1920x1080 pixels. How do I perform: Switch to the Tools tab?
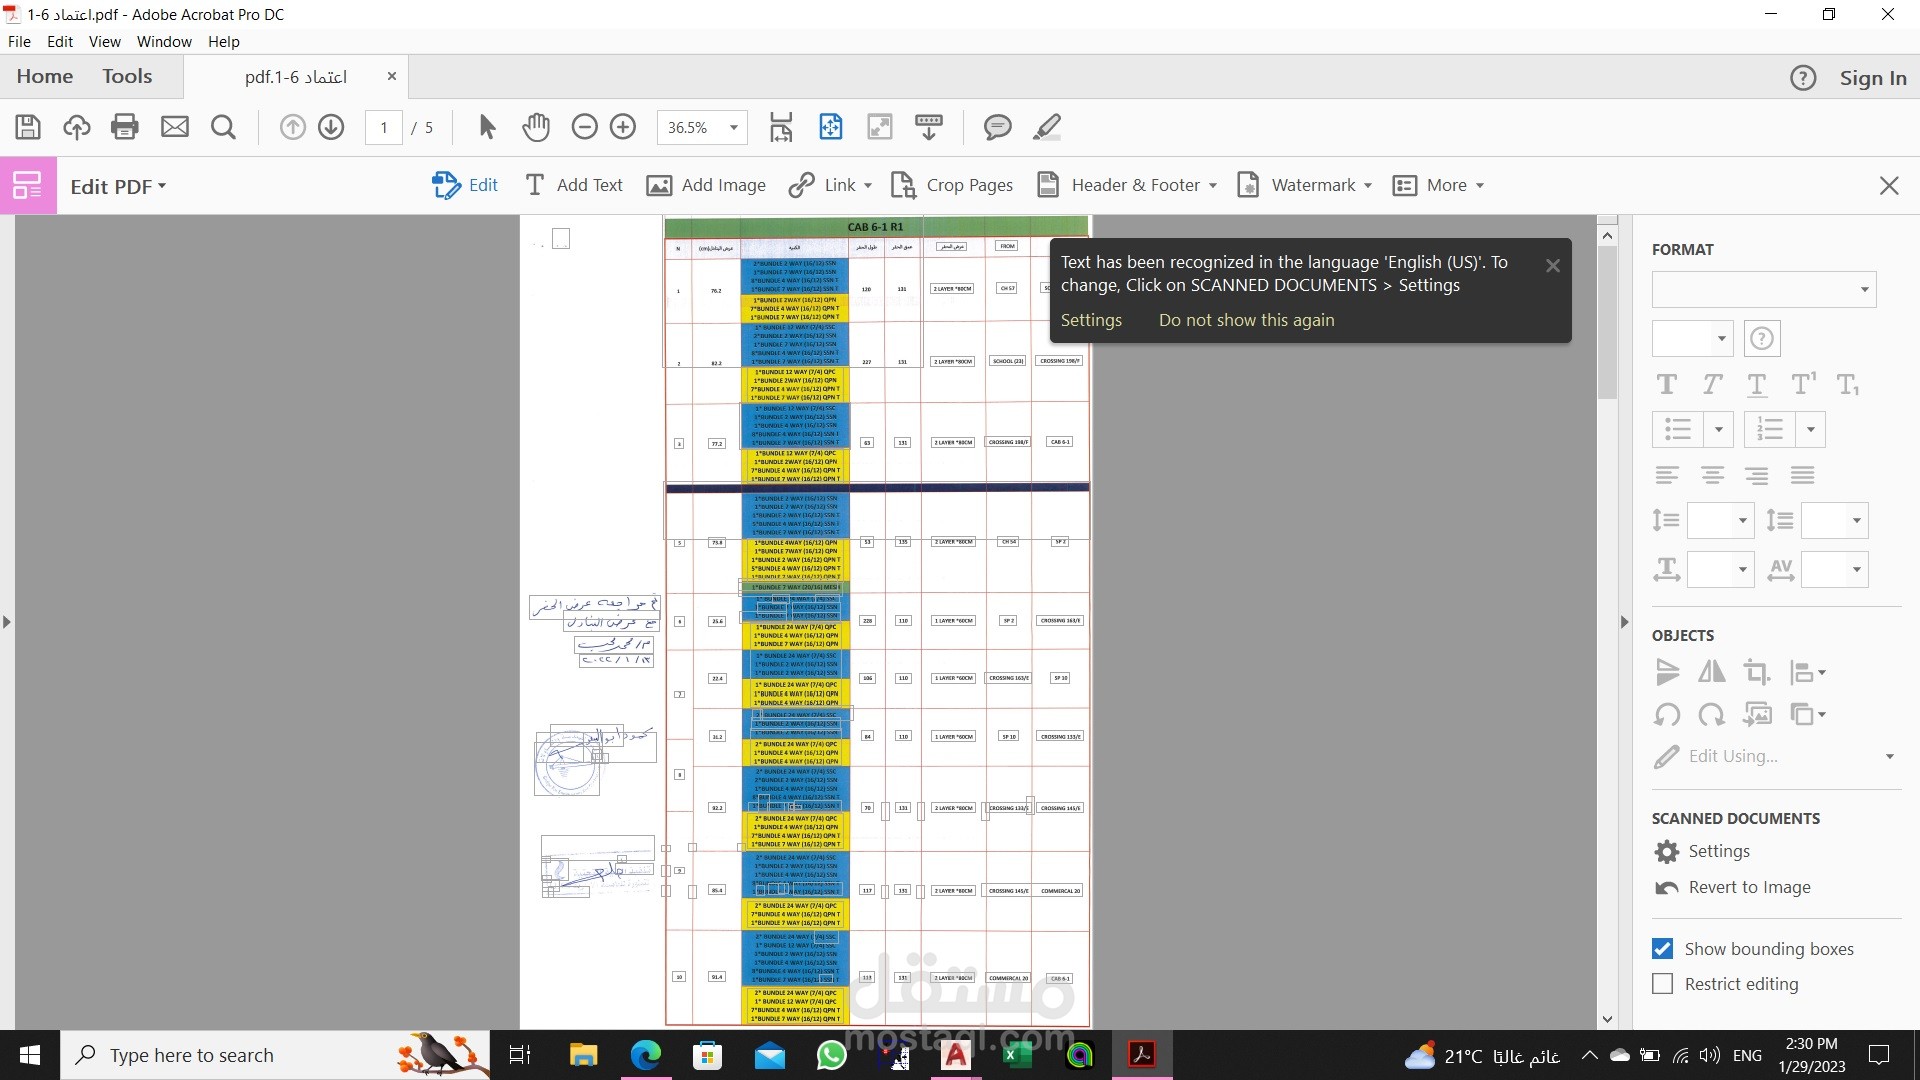click(127, 76)
